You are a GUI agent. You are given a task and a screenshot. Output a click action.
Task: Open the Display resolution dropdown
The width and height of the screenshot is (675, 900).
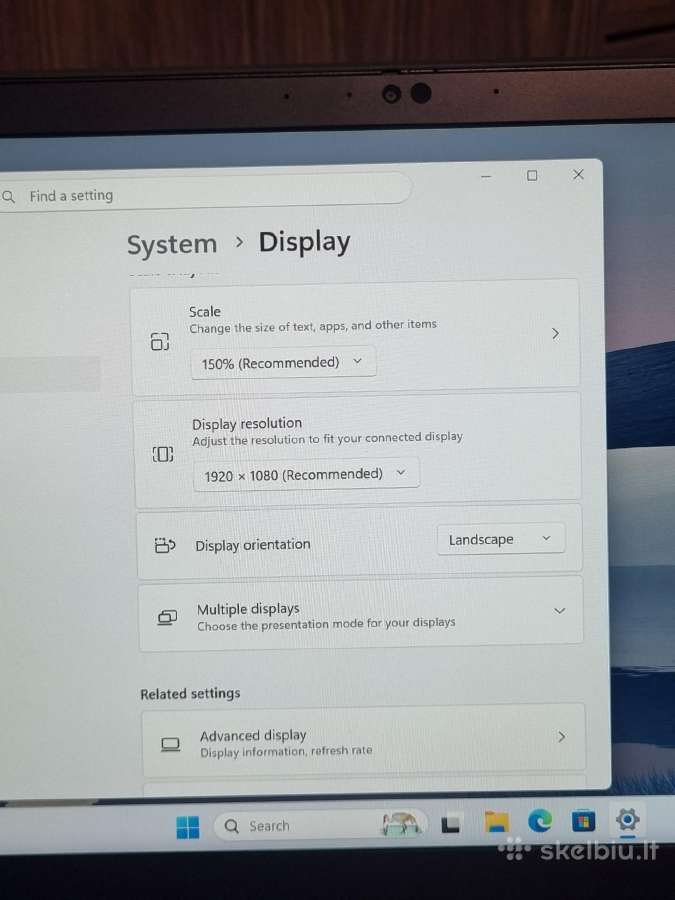pyautogui.click(x=306, y=475)
